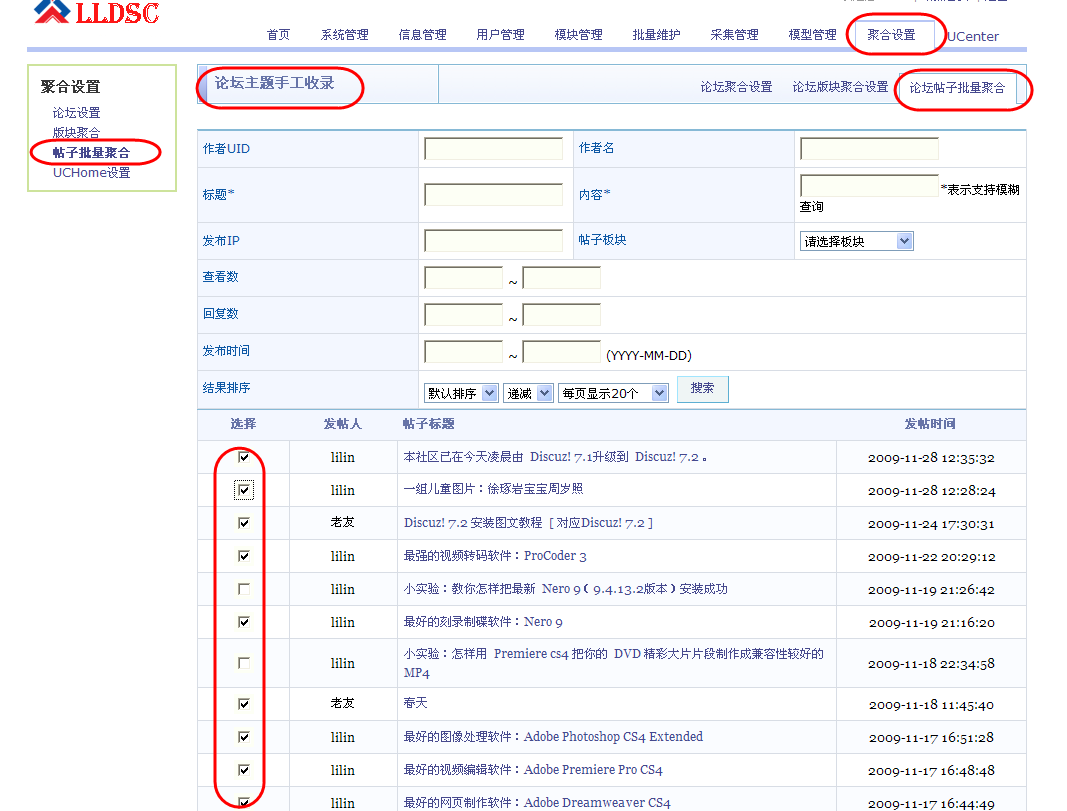The image size is (1067, 811).
Task: Open the 递减 order dropdown
Action: 527,392
